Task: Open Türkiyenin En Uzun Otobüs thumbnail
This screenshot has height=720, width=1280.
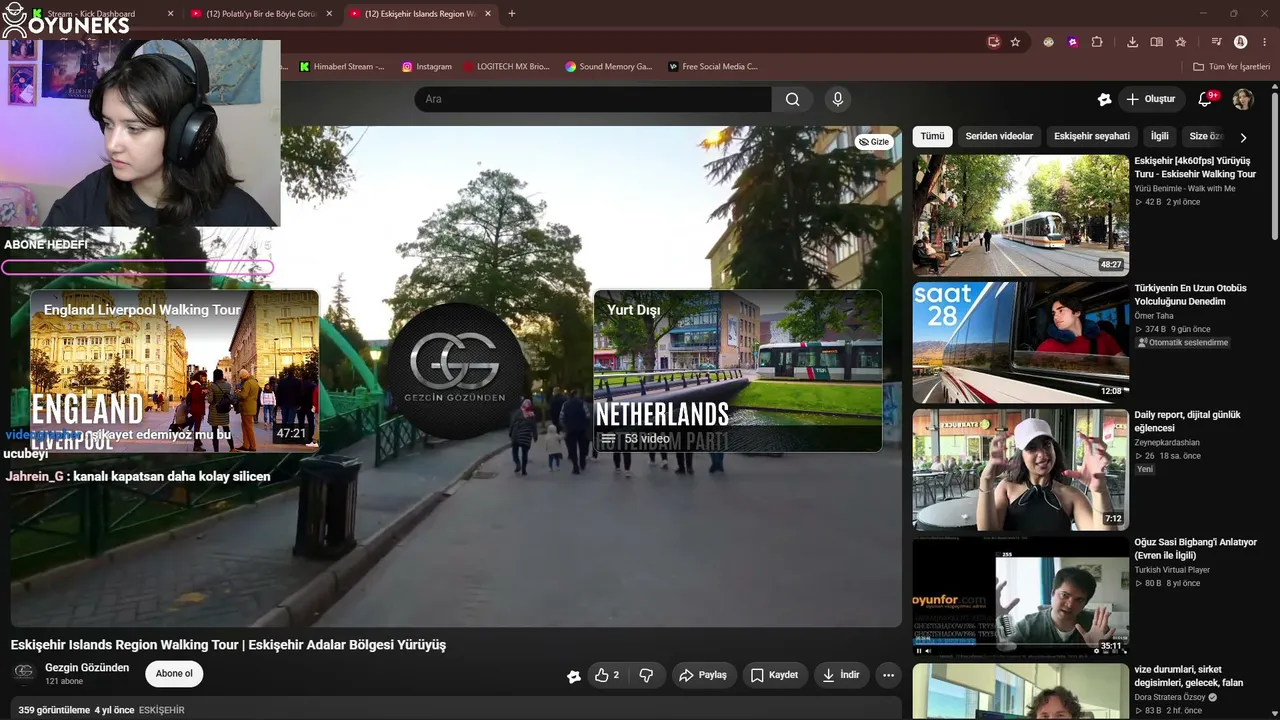Action: click(1021, 342)
